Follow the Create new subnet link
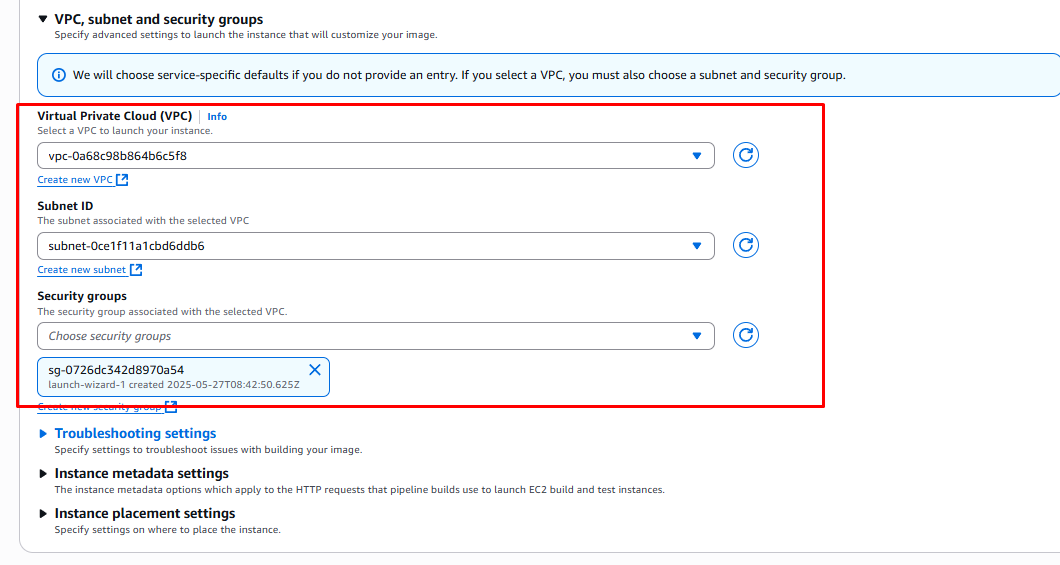The width and height of the screenshot is (1060, 565). click(82, 270)
